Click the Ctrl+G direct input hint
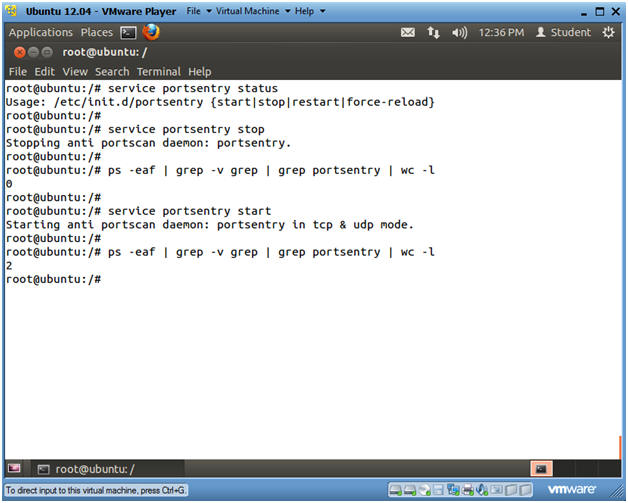The height and width of the screenshot is (503, 628). point(96,490)
